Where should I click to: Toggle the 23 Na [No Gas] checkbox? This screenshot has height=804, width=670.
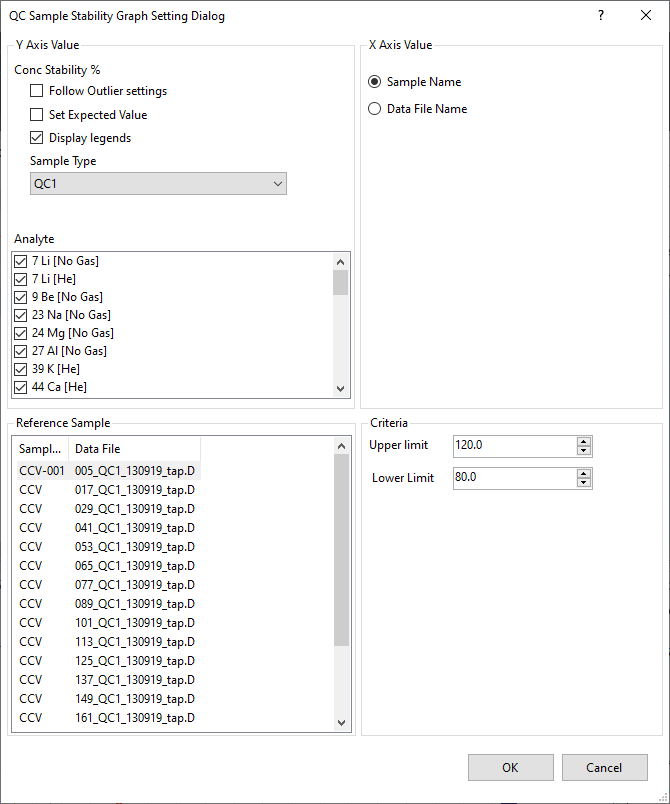21,315
